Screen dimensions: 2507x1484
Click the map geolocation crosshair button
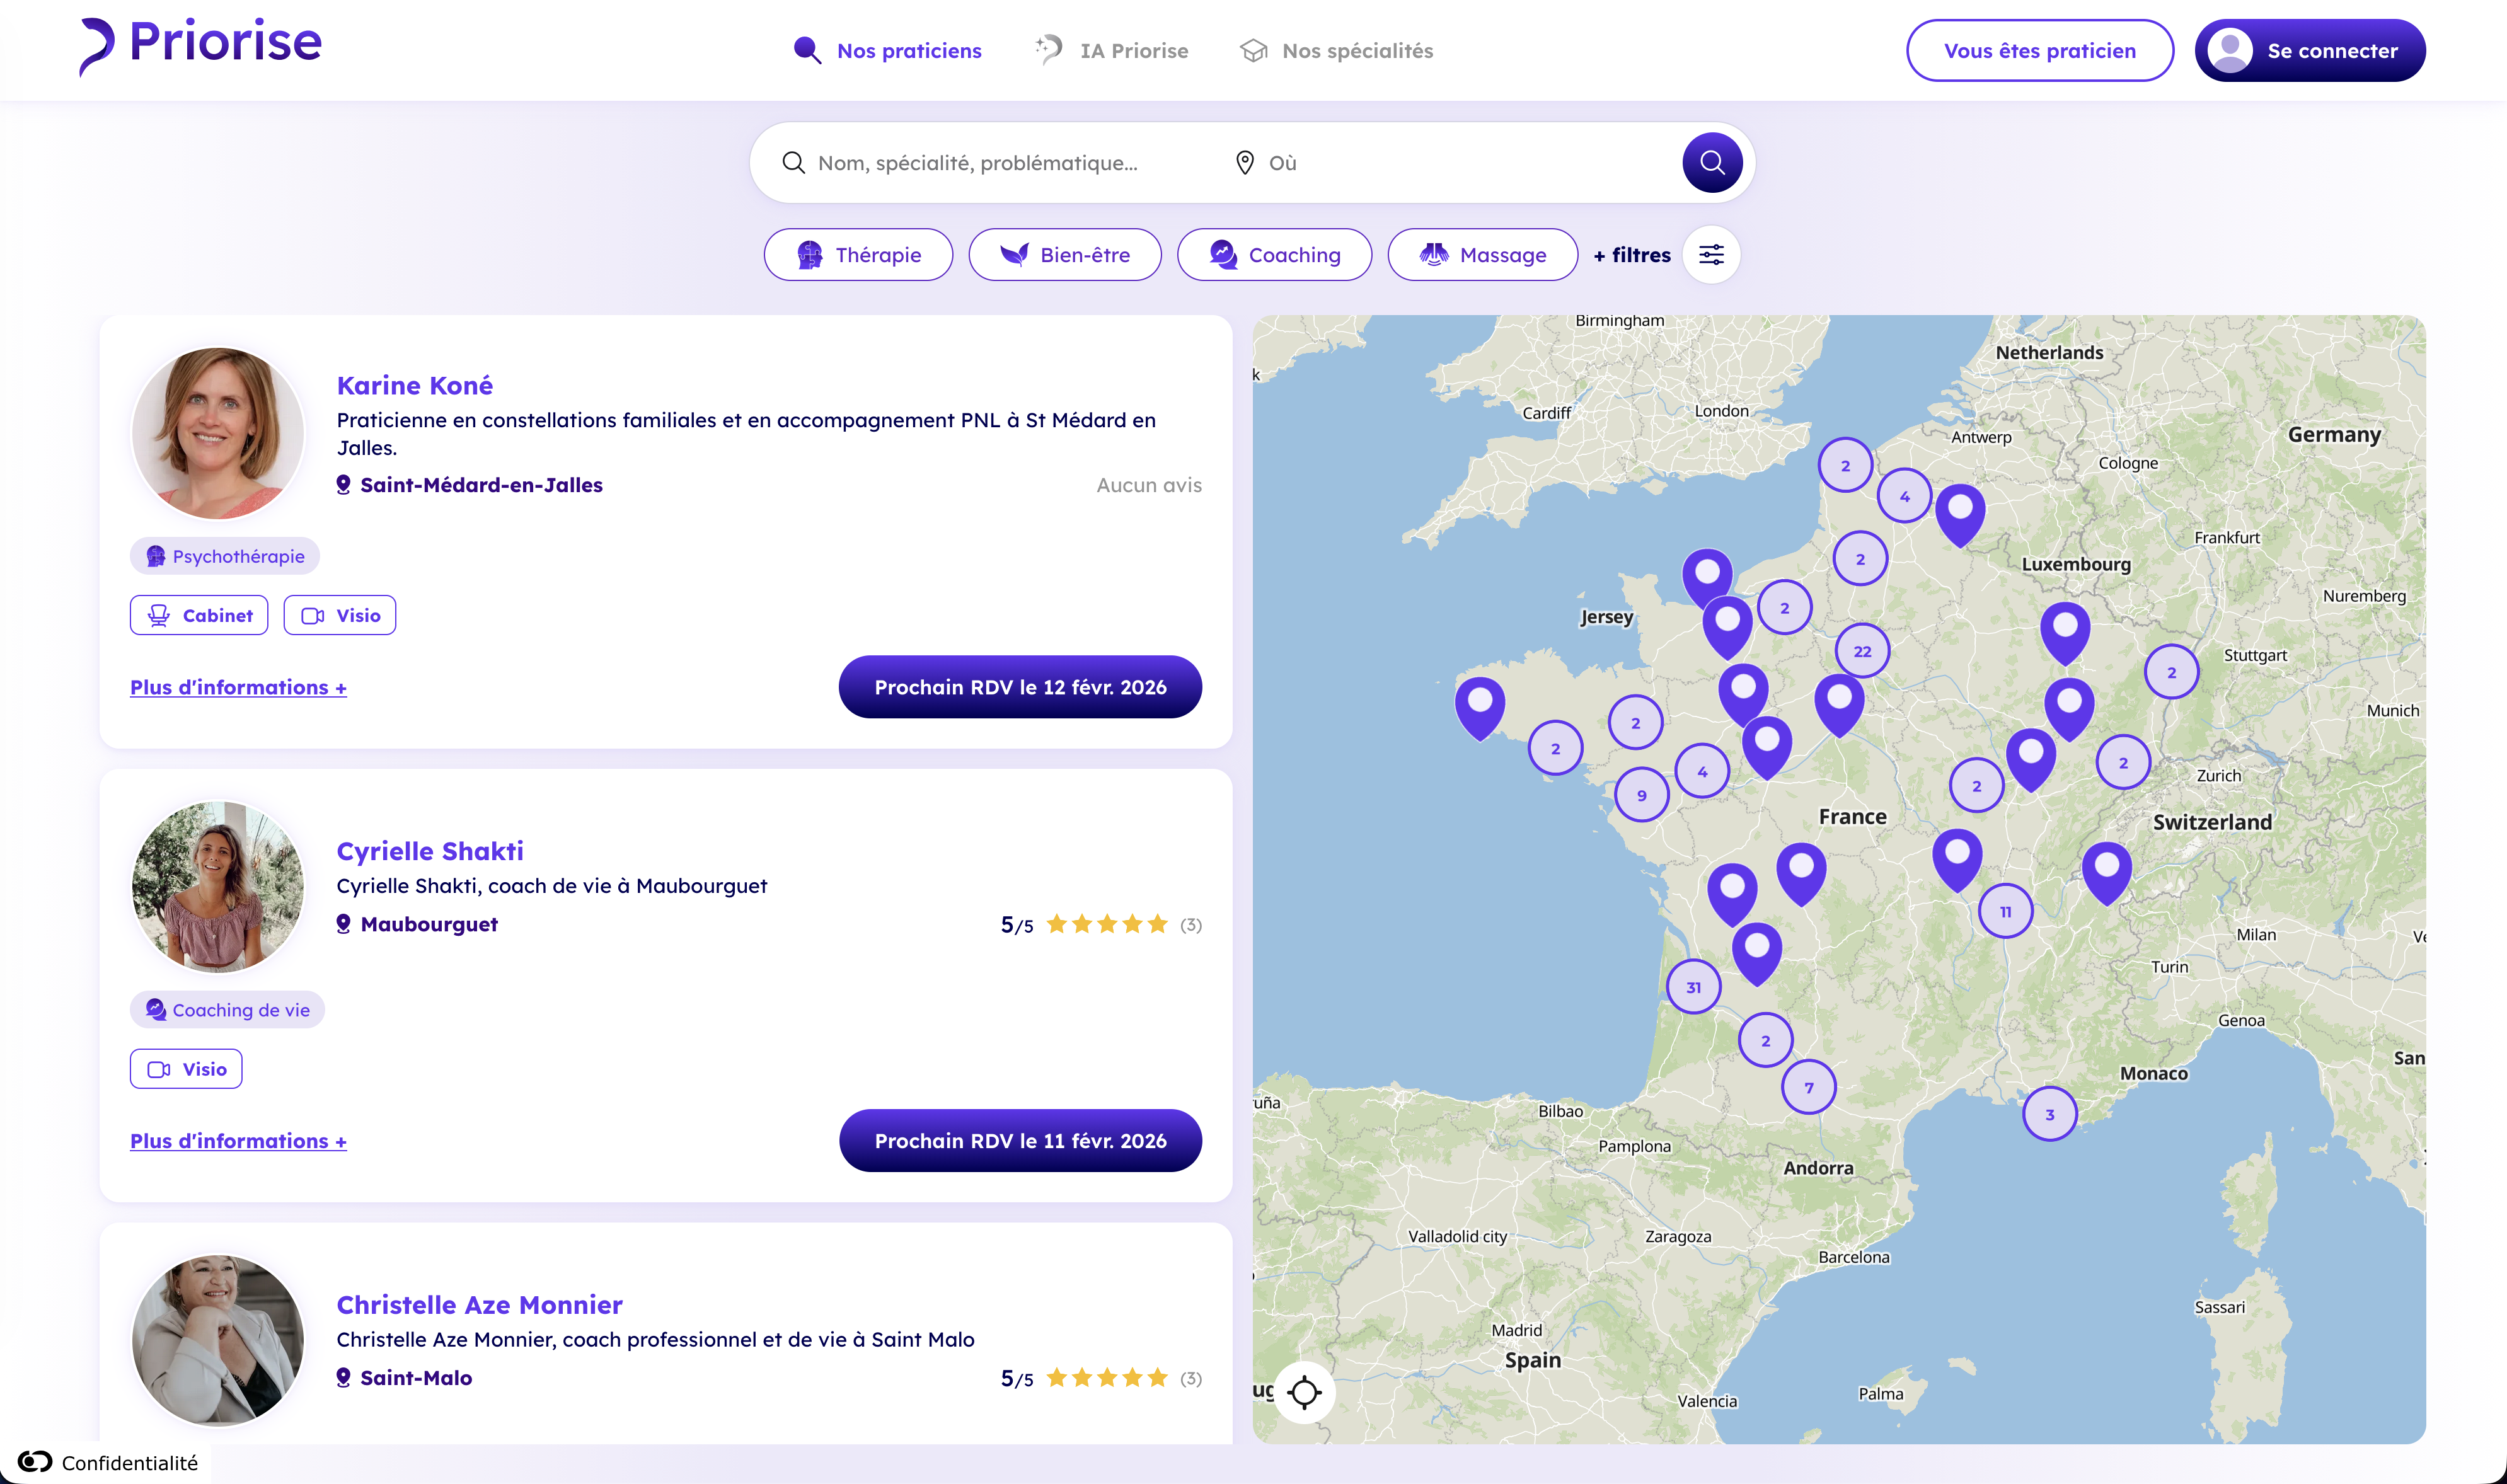click(x=1304, y=1391)
